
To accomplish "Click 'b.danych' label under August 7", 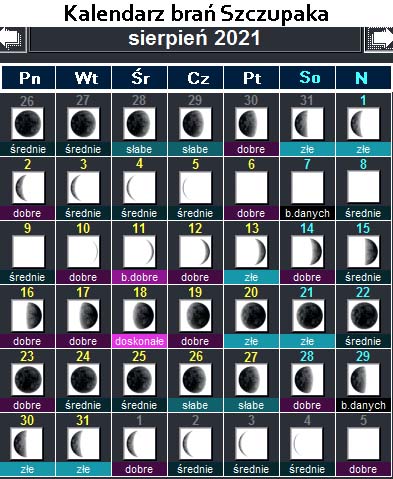I will [x=307, y=213].
